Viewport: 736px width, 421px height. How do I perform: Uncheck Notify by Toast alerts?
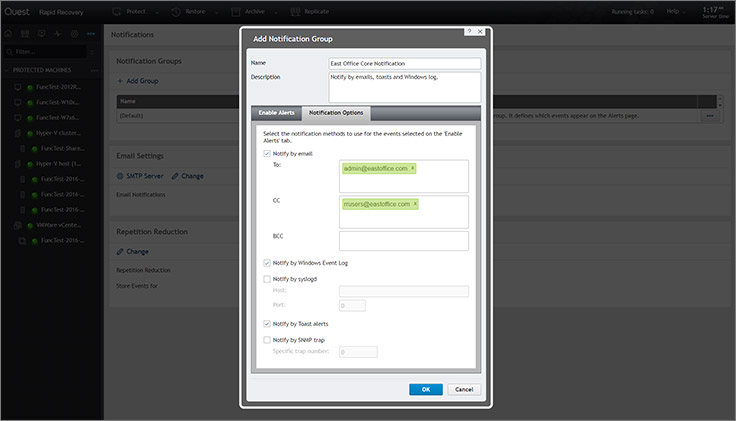pyautogui.click(x=267, y=324)
